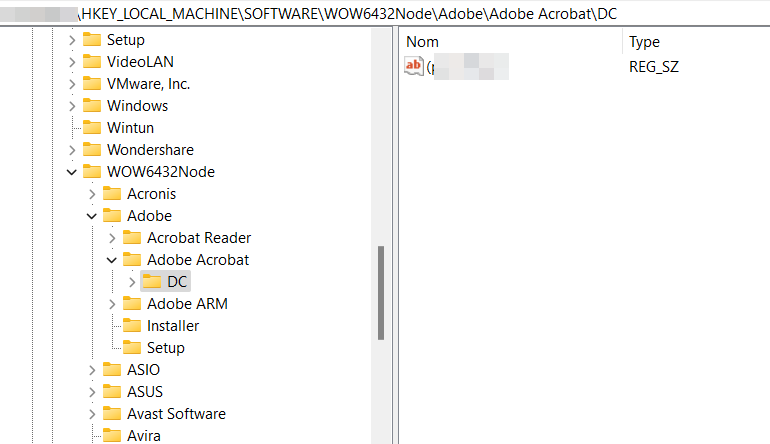770x444 pixels.
Task: Click the Wondershare folder icon
Action: [92, 149]
